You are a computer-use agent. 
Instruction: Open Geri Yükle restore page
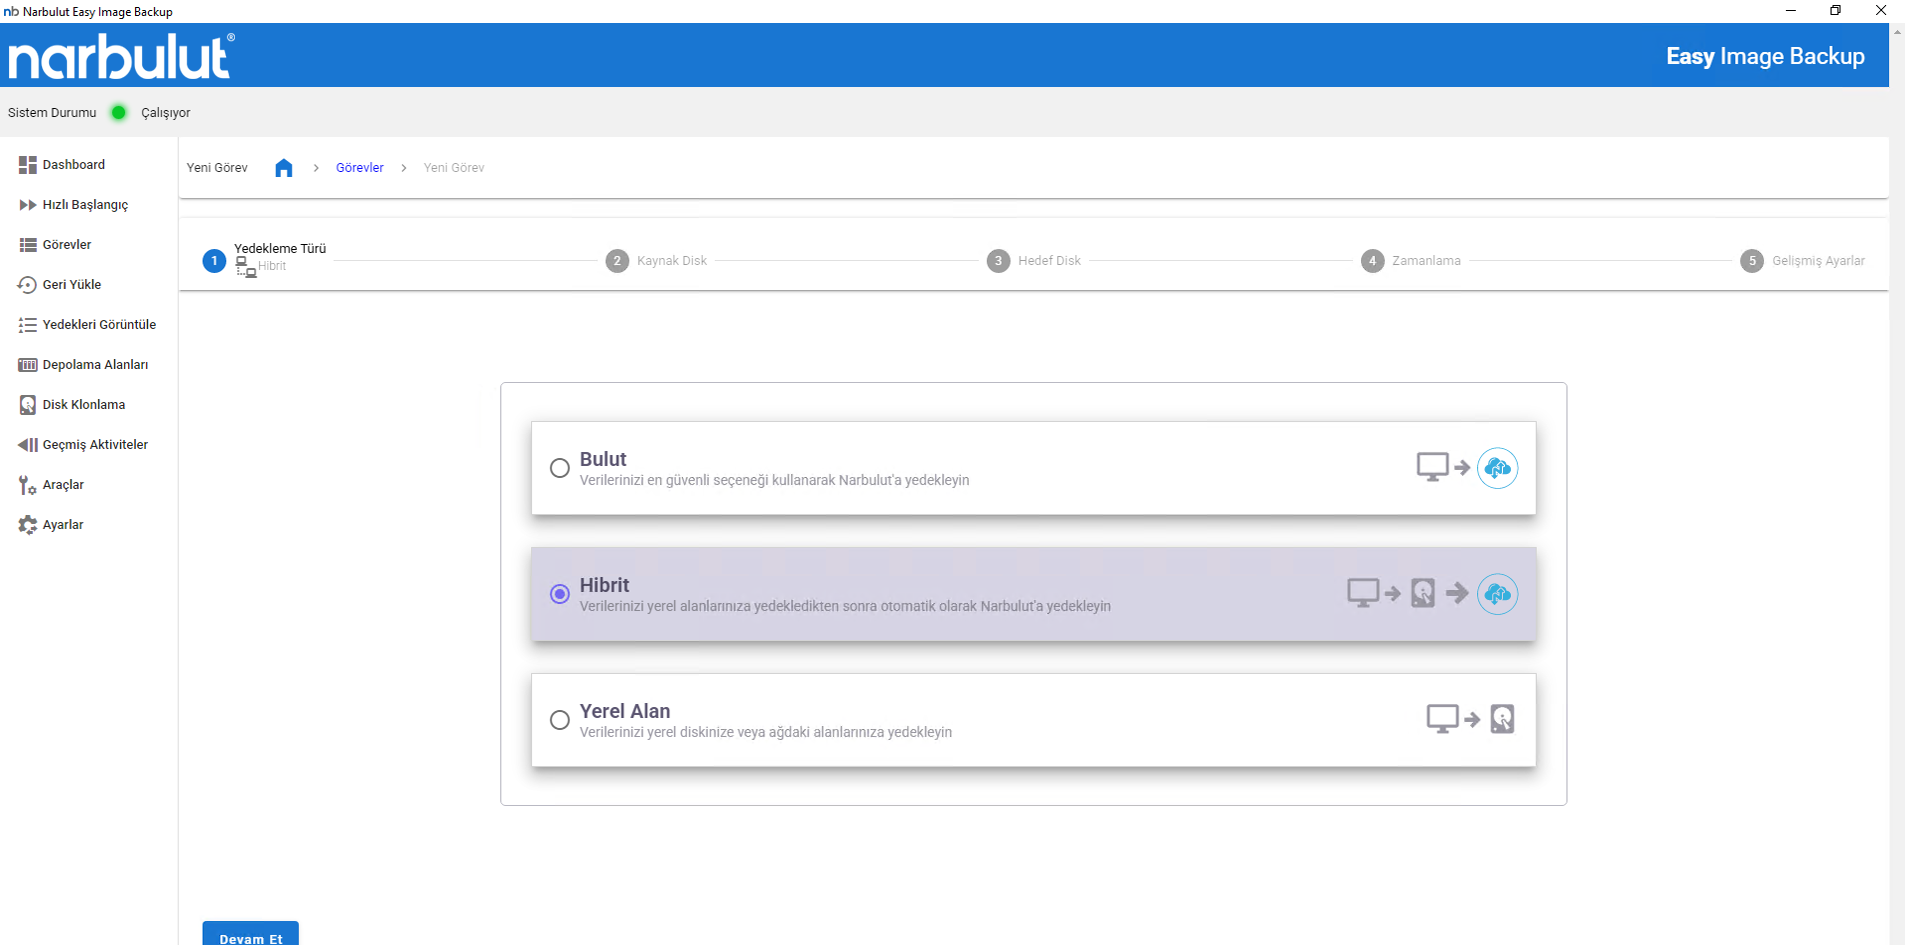coord(71,285)
